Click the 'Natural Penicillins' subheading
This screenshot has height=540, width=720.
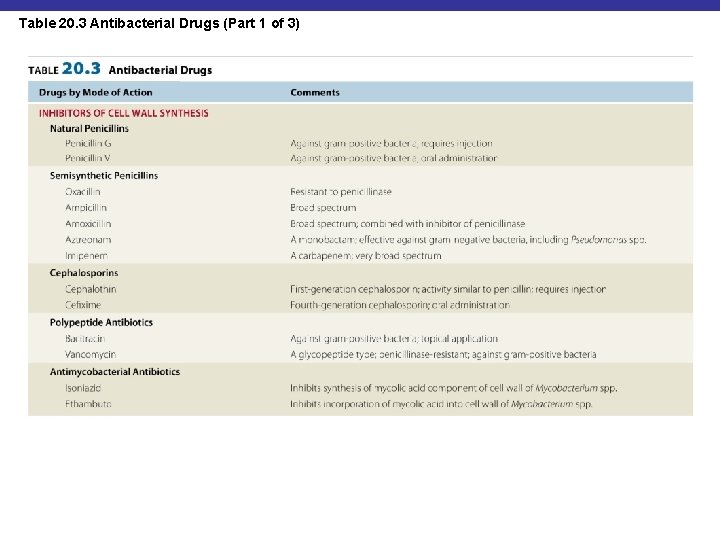pyautogui.click(x=89, y=129)
